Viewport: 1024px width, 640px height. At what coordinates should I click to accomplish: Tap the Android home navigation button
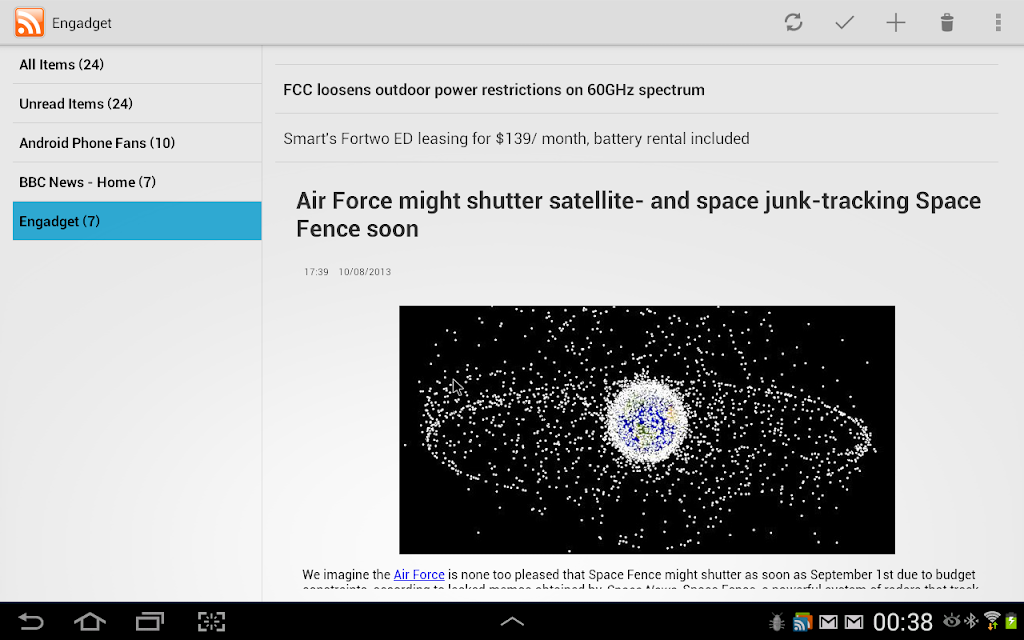coord(90,621)
